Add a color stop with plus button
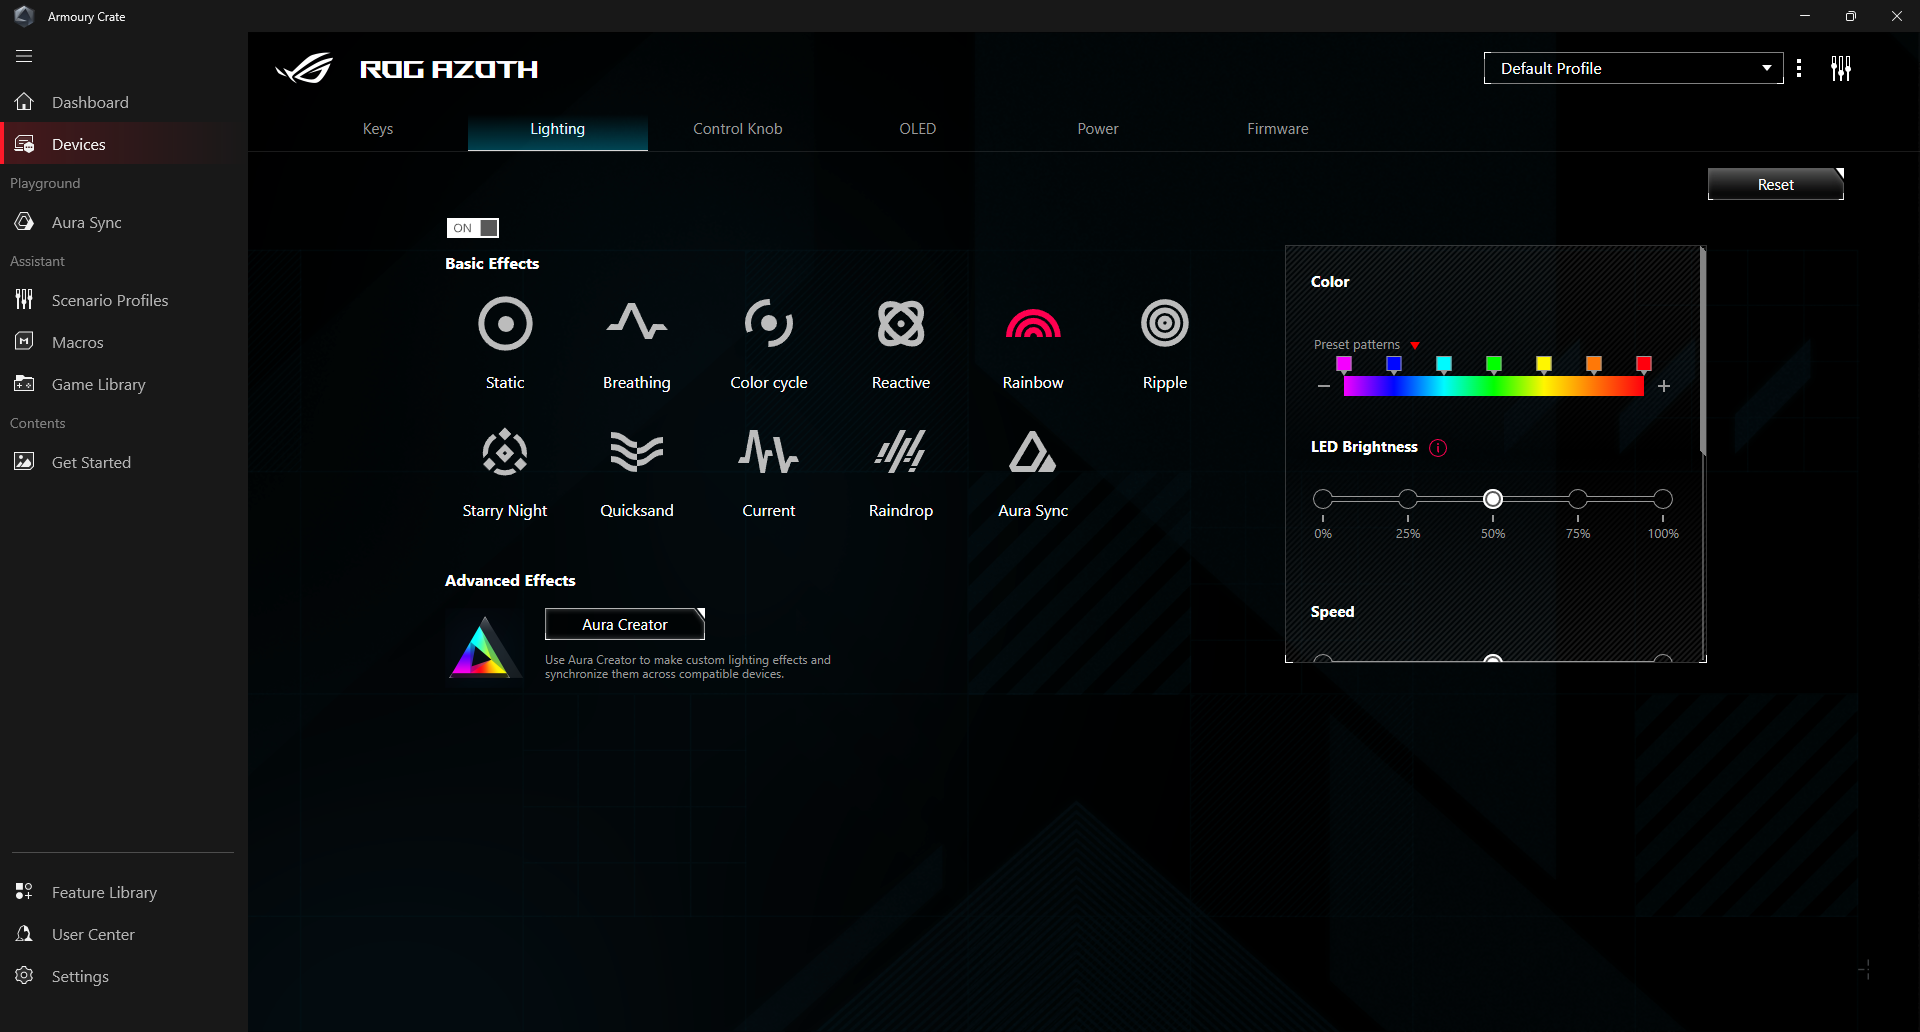Image resolution: width=1920 pixels, height=1032 pixels. (x=1664, y=386)
